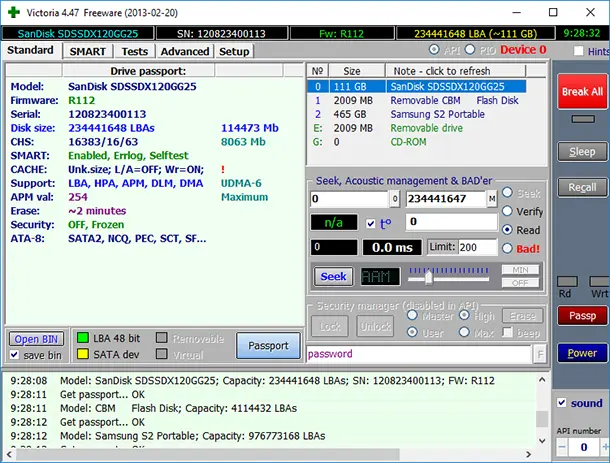Switch to the SMART tab
Viewport: 610px width, 463px height.
(x=88, y=51)
